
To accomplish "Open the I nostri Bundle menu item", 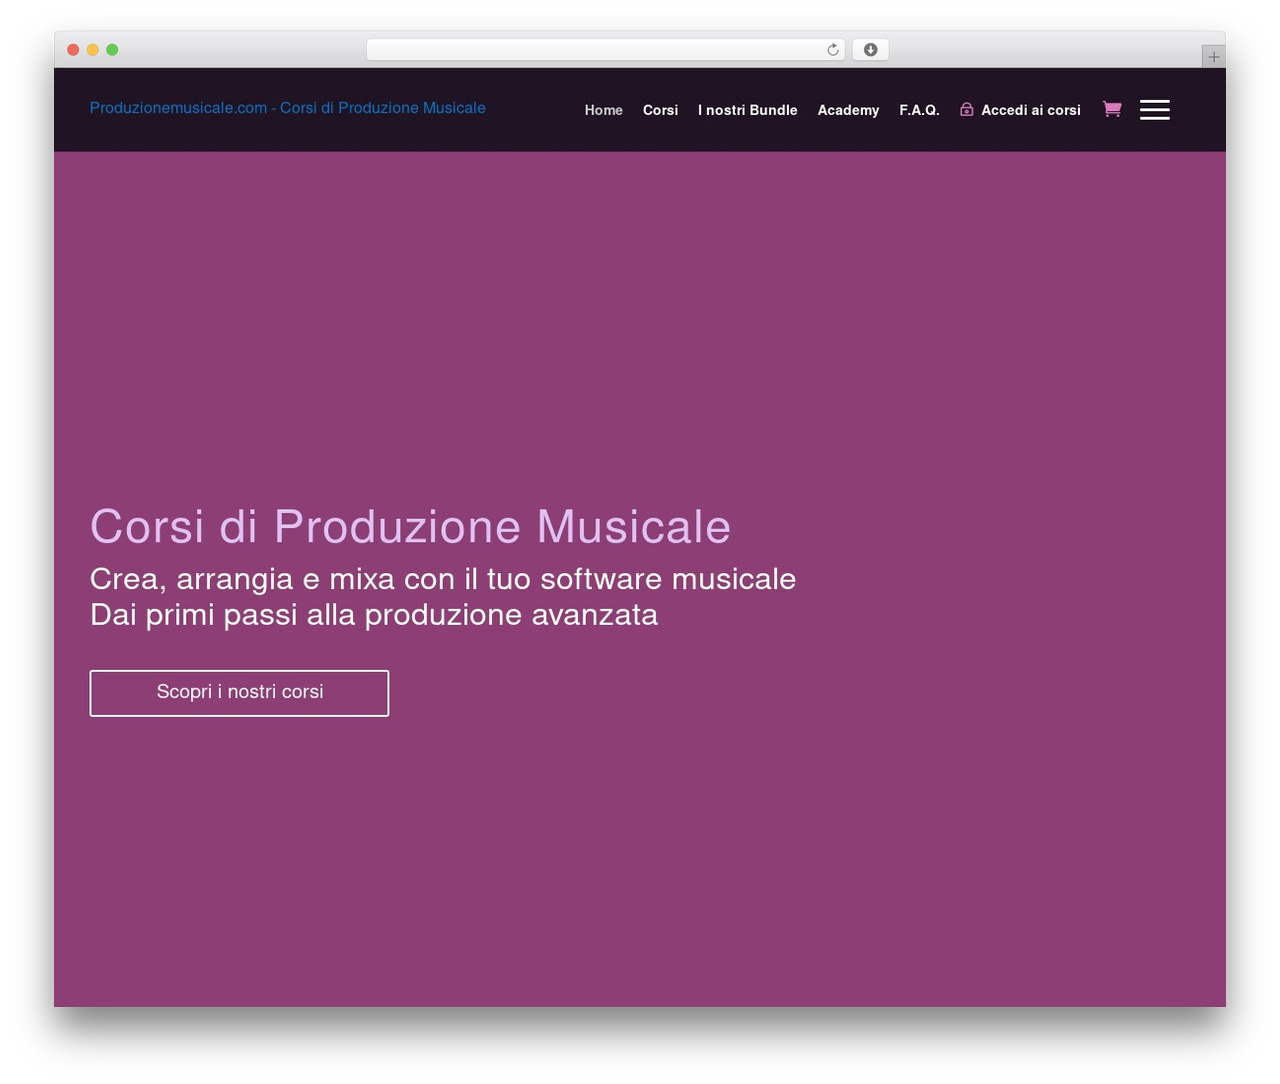I will (x=748, y=110).
